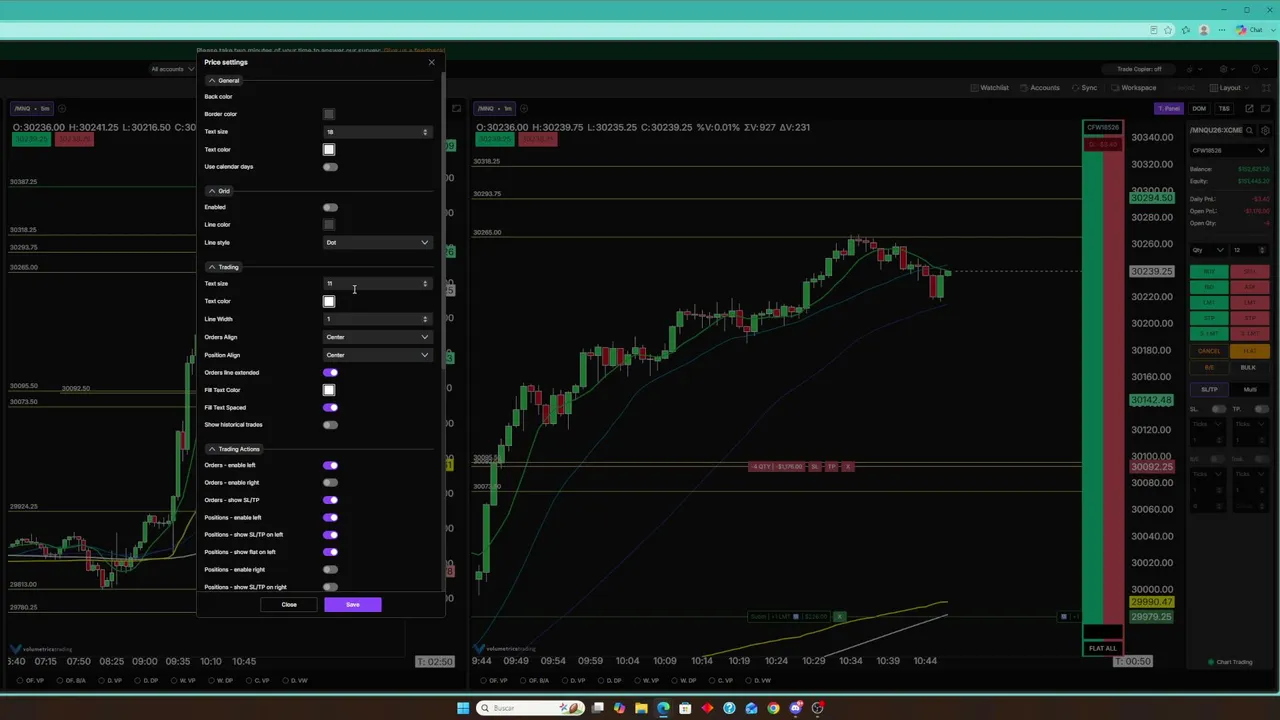
Task: Toggle Fill Text Spaced switch
Action: [330, 407]
